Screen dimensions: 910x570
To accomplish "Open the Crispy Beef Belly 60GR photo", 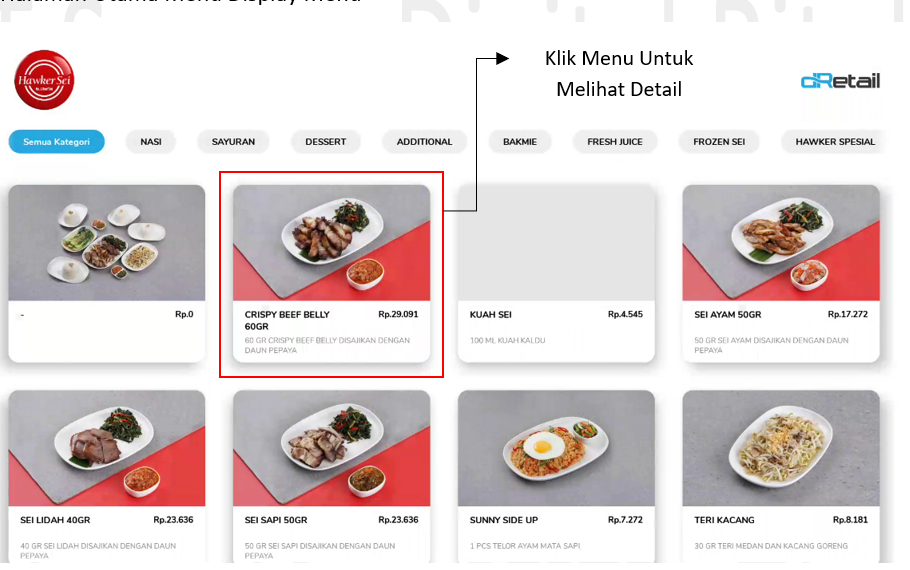I will click(x=331, y=243).
